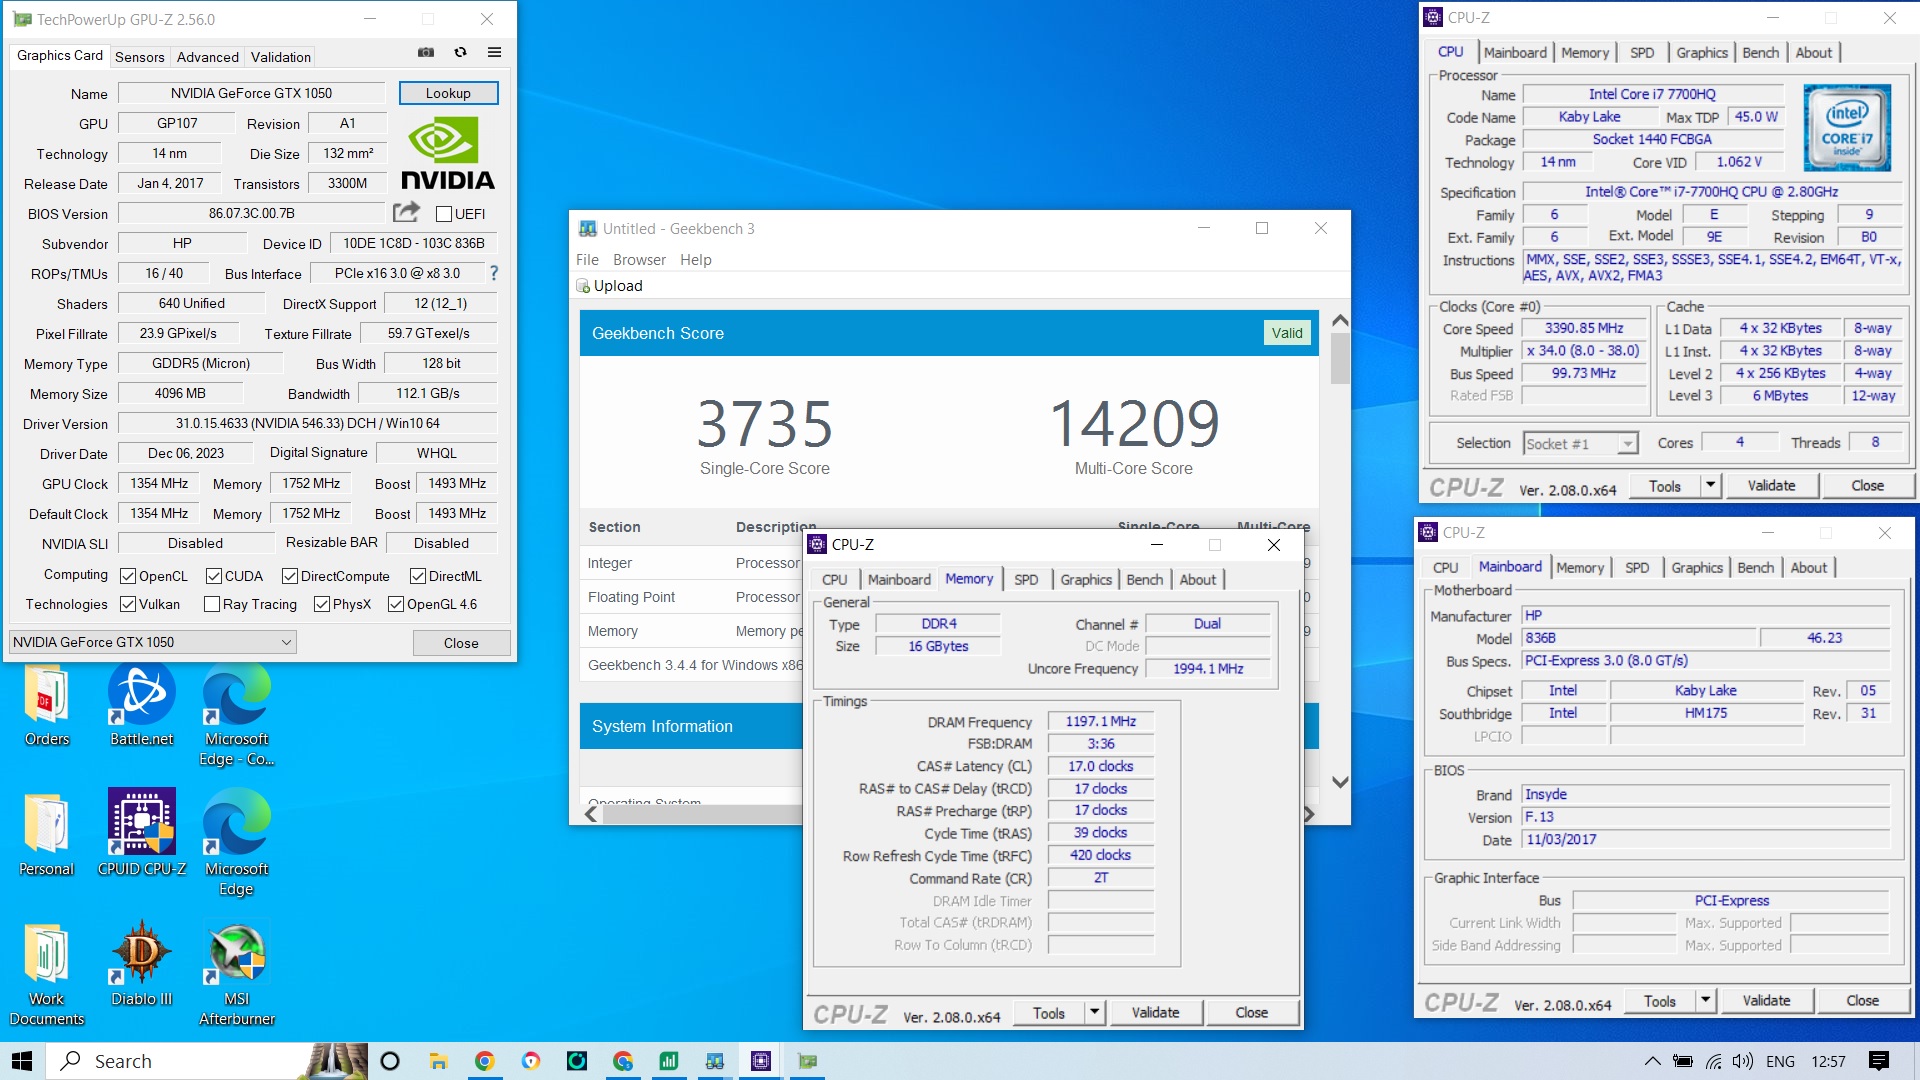Click Close in the CPU-Z Mainboard window

[x=1862, y=1001]
